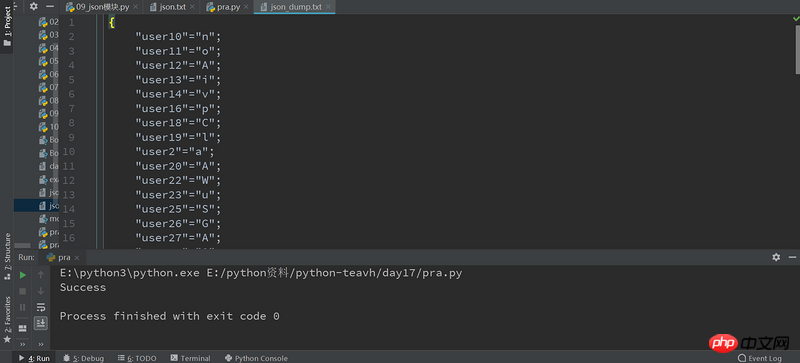800x363 pixels.
Task: Open the 4: Run tool window button
Action: pyautogui.click(x=34, y=358)
